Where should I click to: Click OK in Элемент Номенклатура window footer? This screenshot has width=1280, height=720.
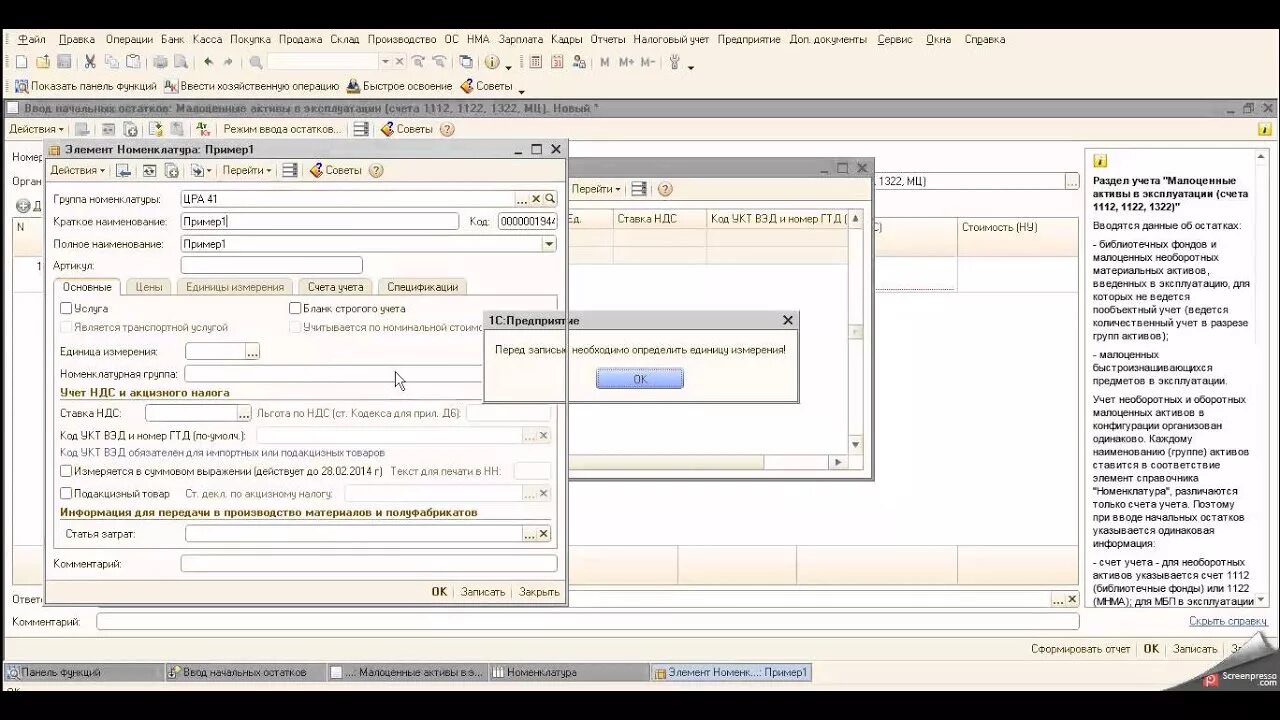[x=439, y=592]
